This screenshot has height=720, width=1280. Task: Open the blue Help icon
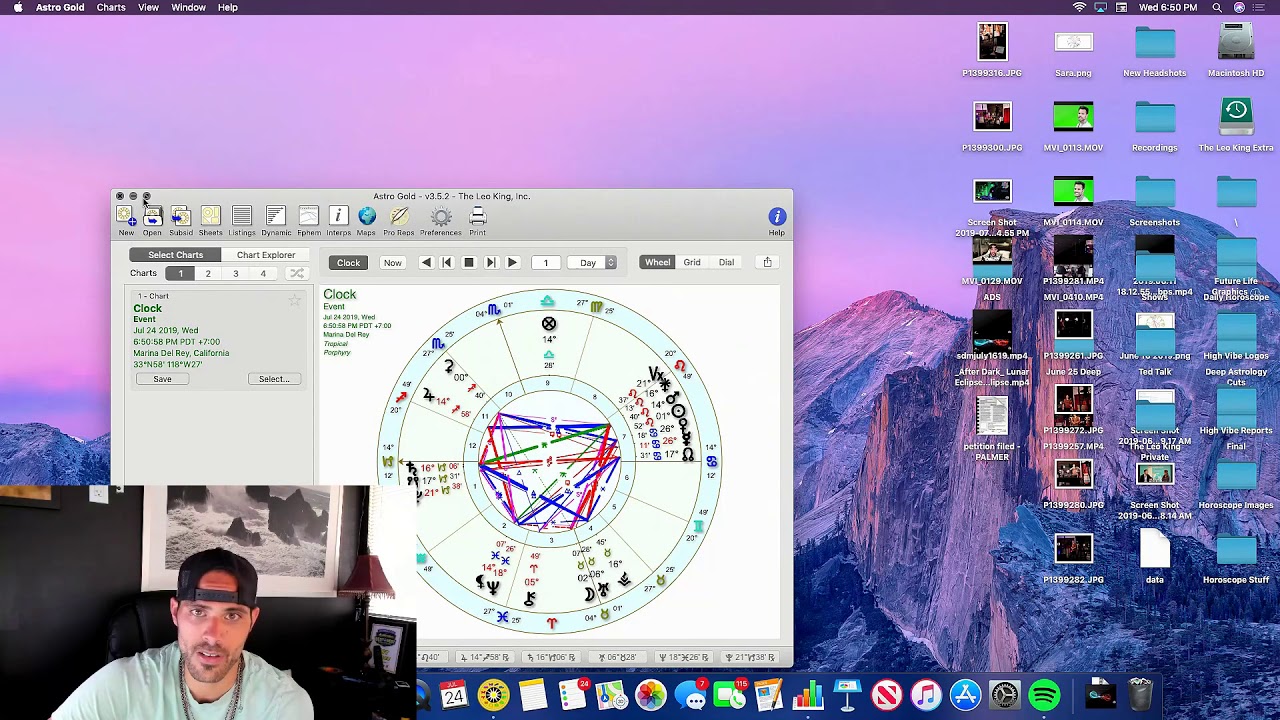[x=777, y=217]
